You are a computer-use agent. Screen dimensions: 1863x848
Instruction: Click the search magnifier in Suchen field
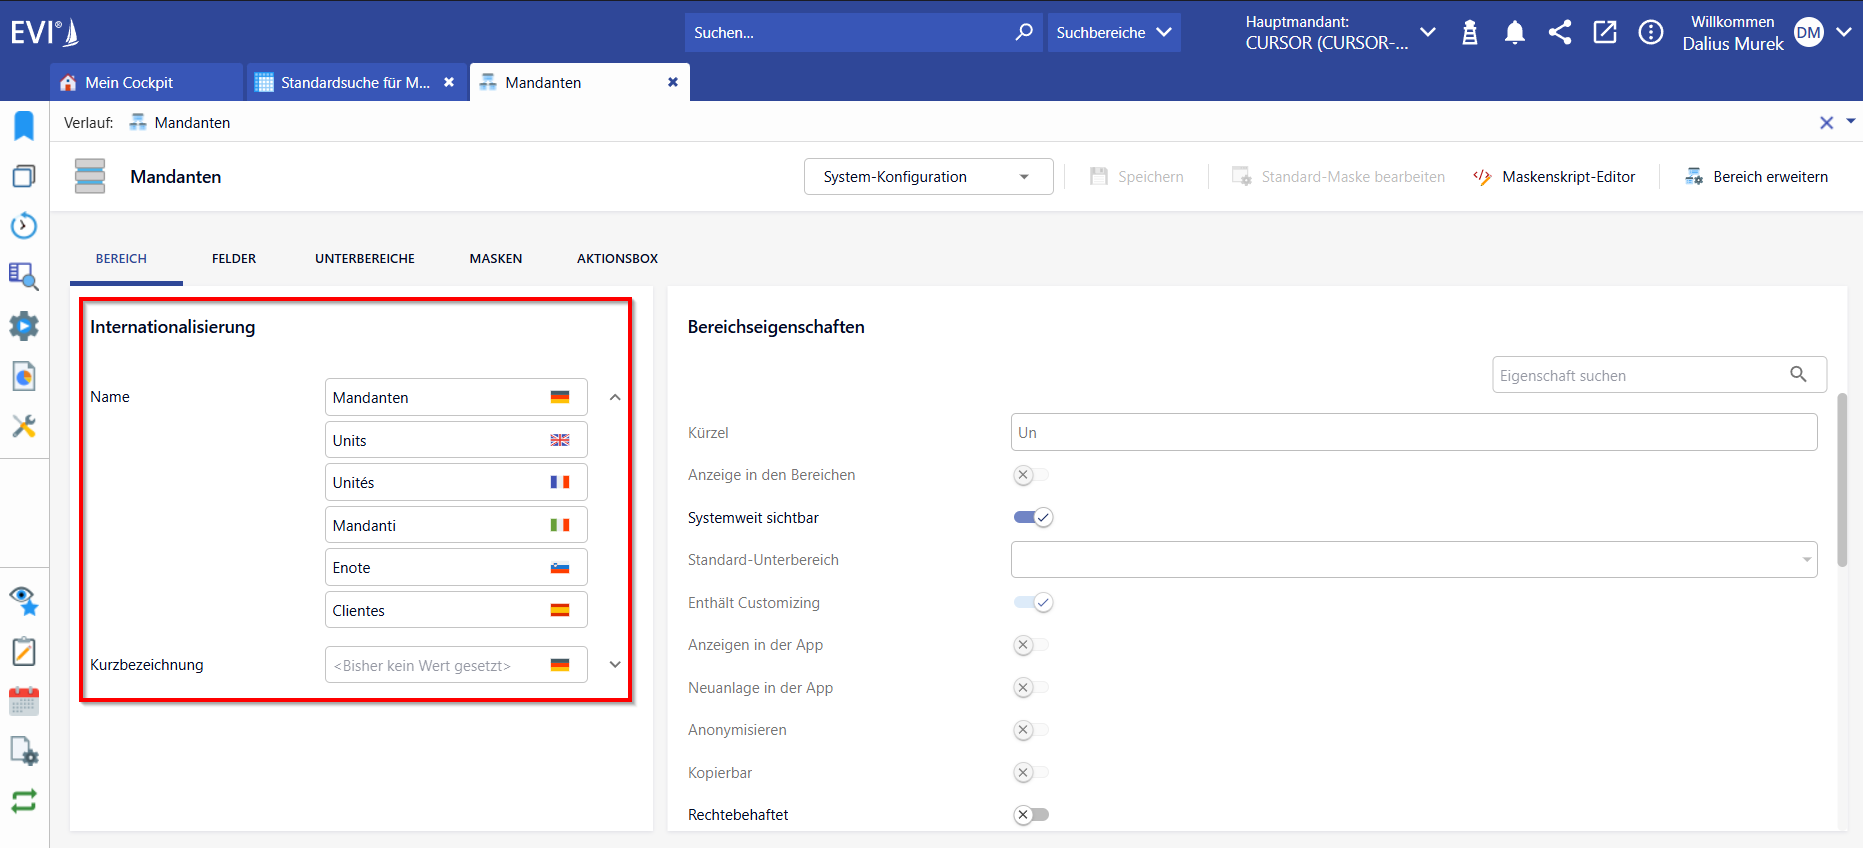[1024, 32]
